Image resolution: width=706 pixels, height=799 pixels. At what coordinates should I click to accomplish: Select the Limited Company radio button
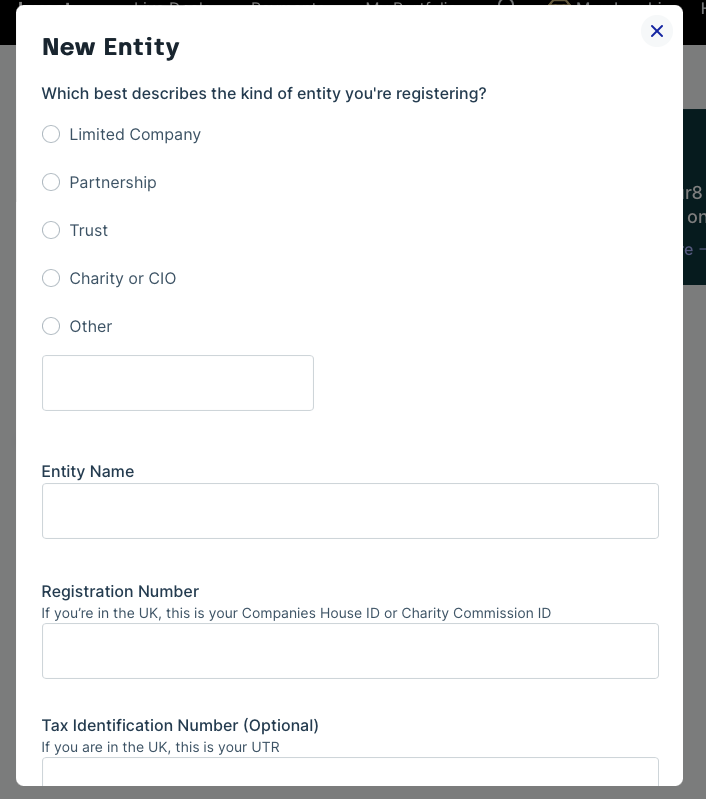pyautogui.click(x=51, y=134)
